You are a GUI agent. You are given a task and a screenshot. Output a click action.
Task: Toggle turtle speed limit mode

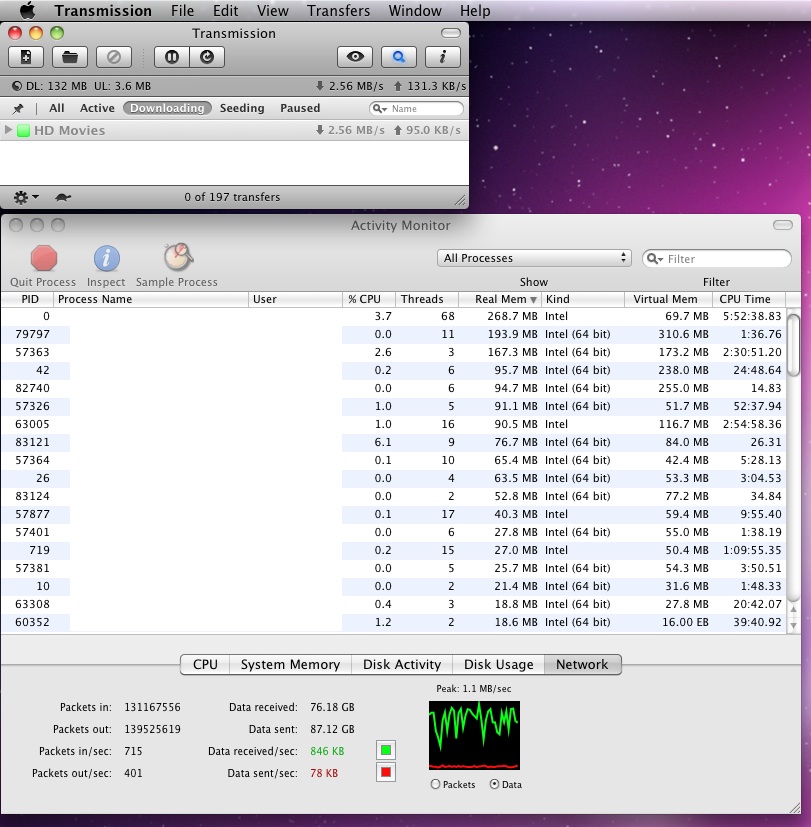click(63, 197)
